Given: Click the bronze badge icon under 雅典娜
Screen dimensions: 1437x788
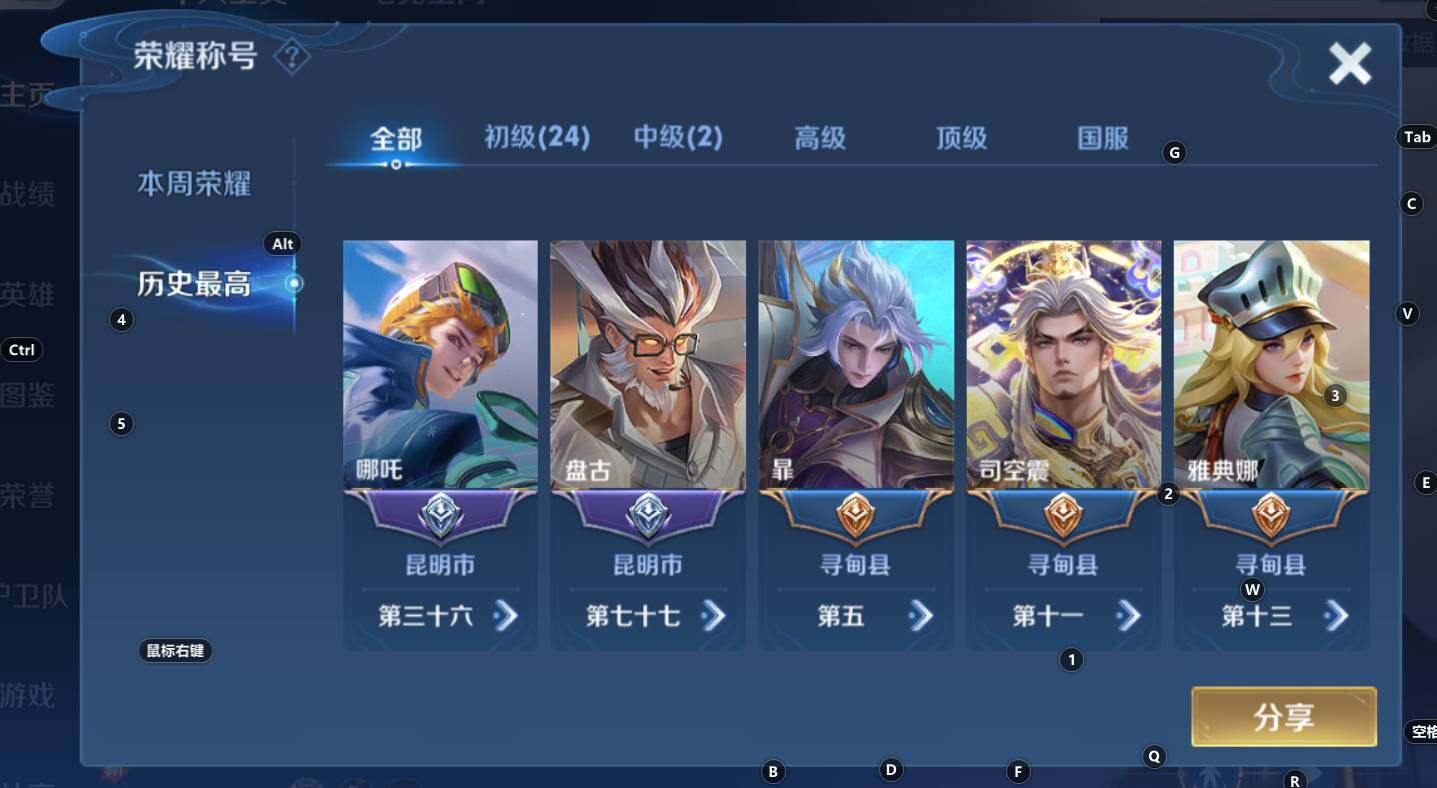Looking at the screenshot, I should point(1271,516).
